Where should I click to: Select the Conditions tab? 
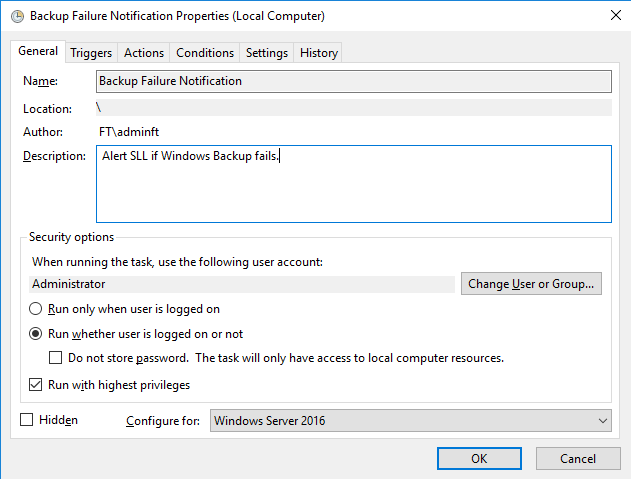(x=205, y=53)
